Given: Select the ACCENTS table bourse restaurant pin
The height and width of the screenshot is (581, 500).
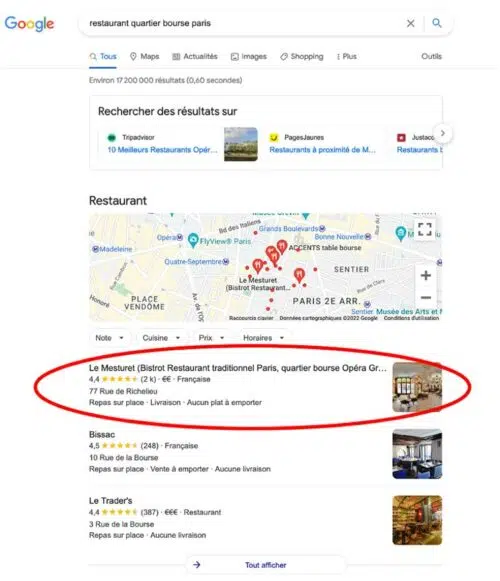Looking at the screenshot, I should [x=282, y=246].
